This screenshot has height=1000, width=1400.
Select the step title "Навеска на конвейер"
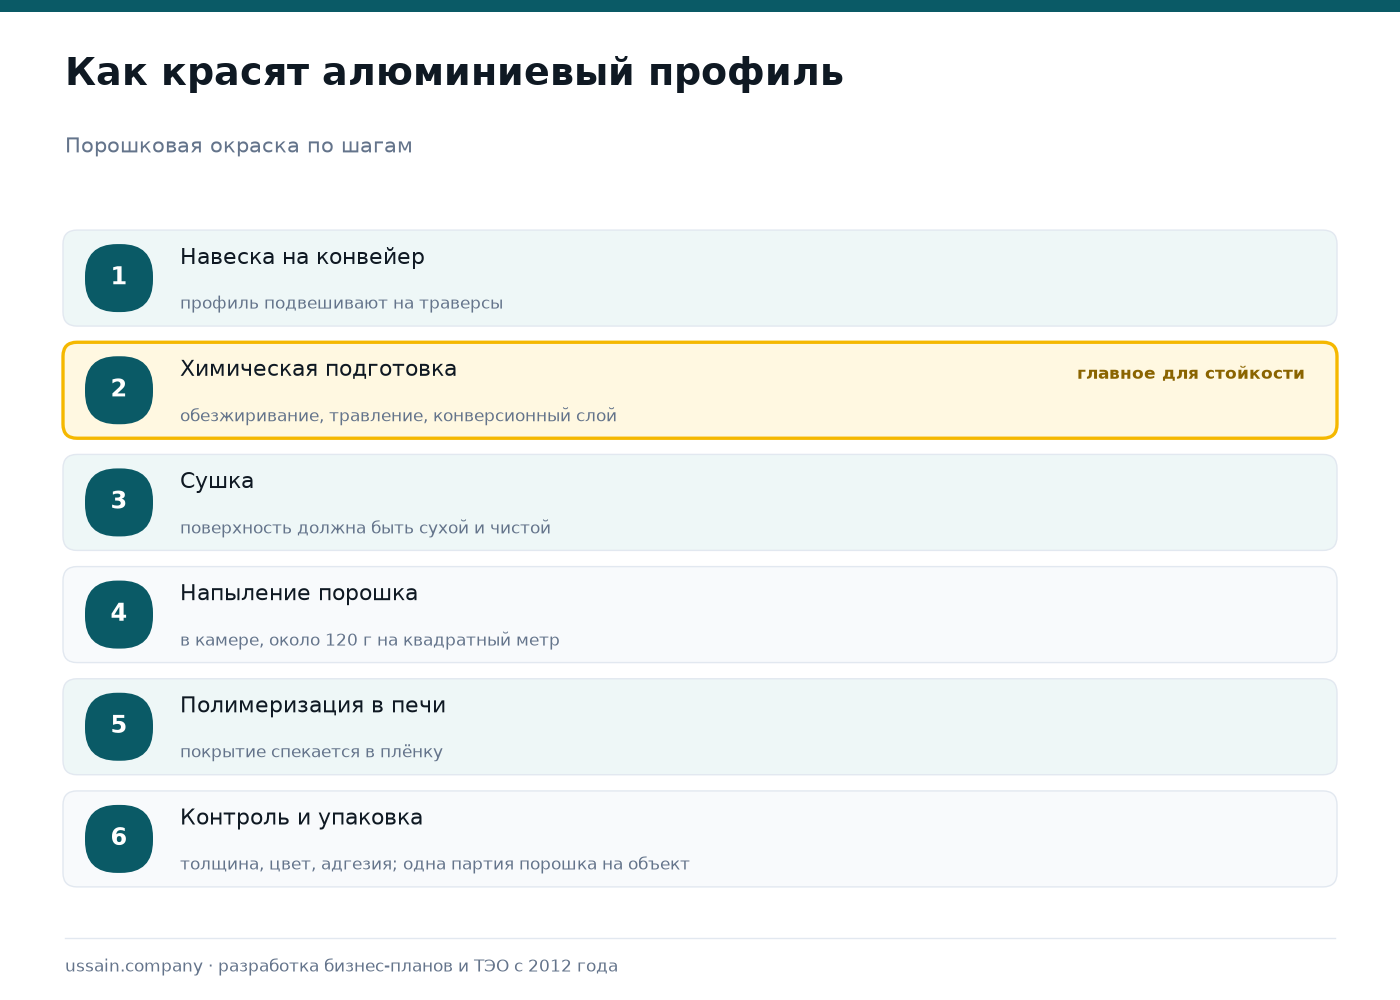click(x=302, y=257)
